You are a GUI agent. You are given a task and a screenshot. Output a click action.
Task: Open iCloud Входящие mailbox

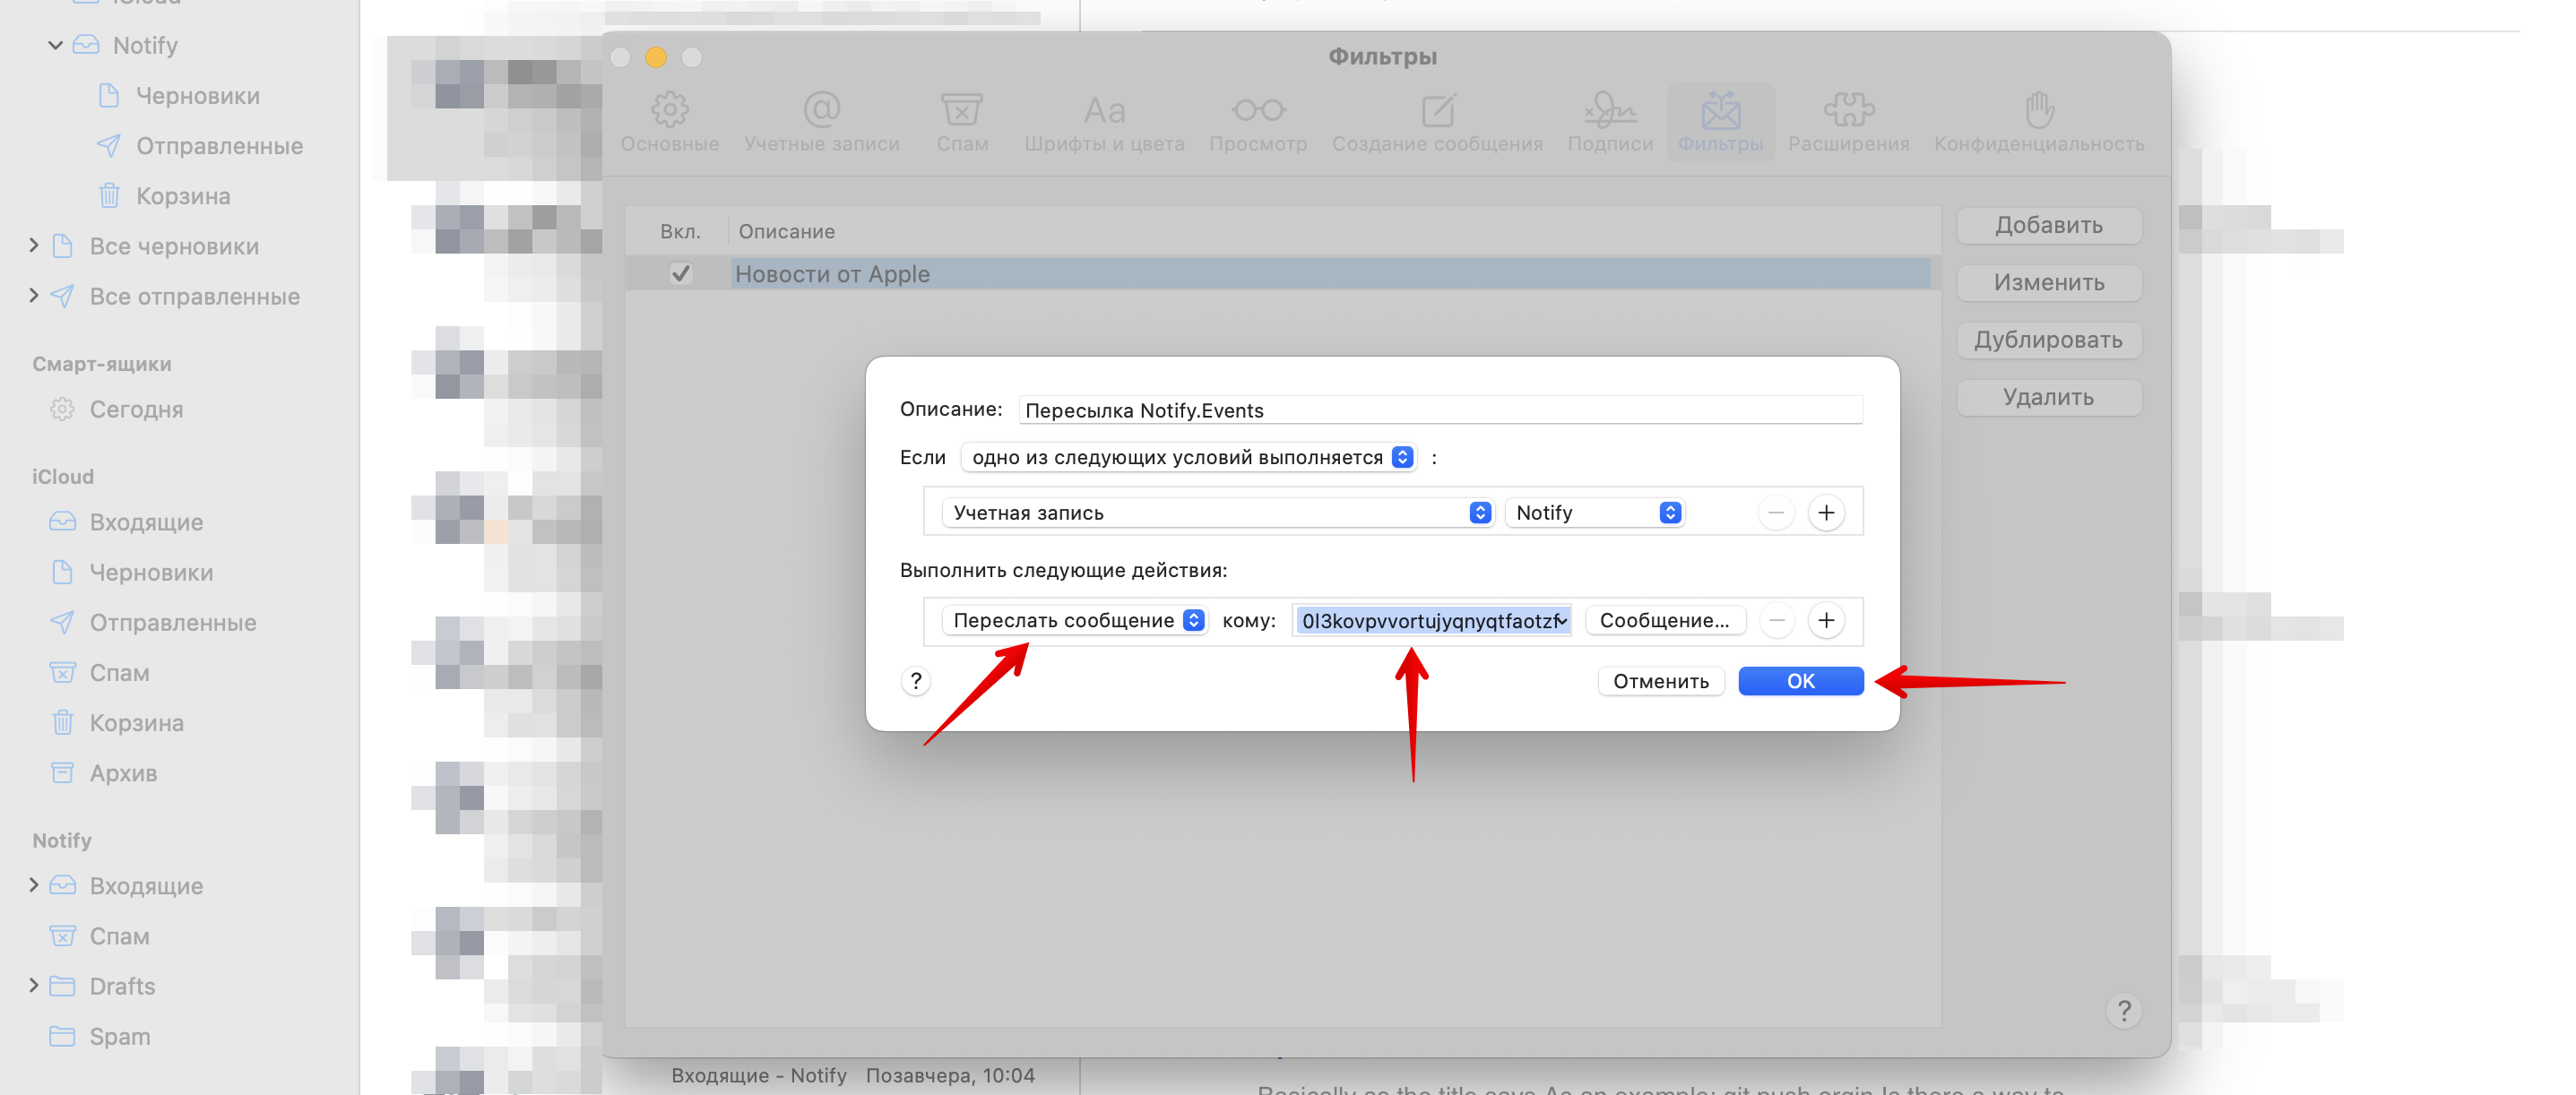(146, 522)
